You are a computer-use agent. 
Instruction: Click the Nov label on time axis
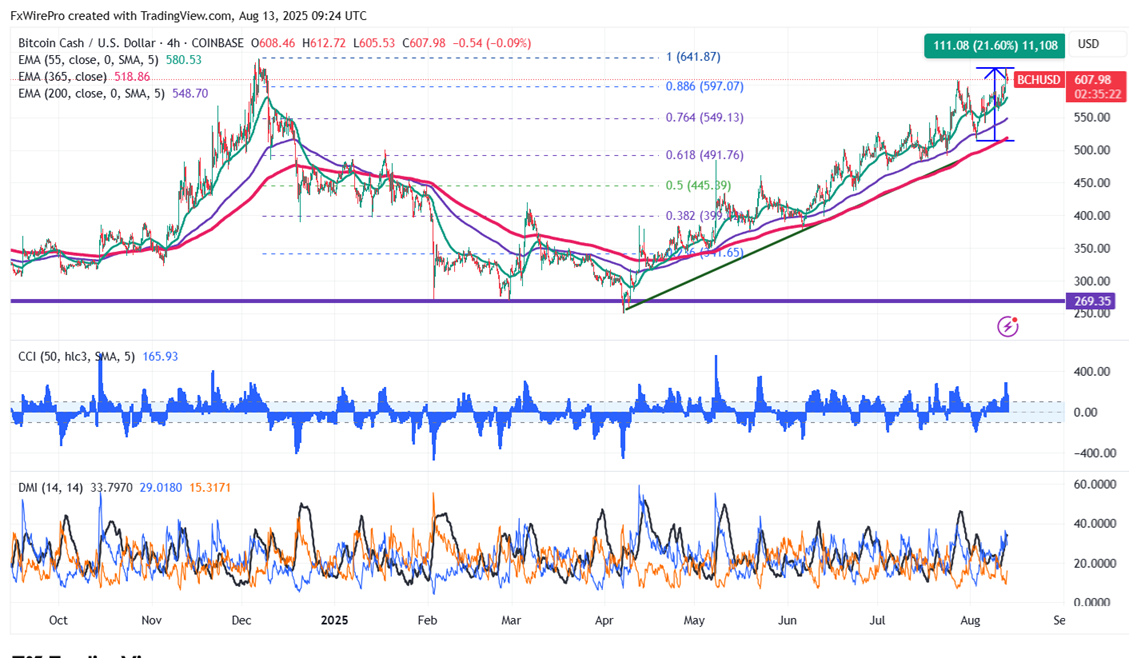(151, 620)
